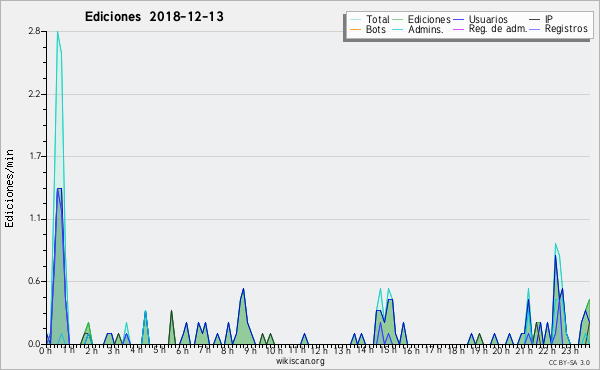
Task: Click the chart title 'Ediciones 2018-12-13'
Action: [x=154, y=17]
